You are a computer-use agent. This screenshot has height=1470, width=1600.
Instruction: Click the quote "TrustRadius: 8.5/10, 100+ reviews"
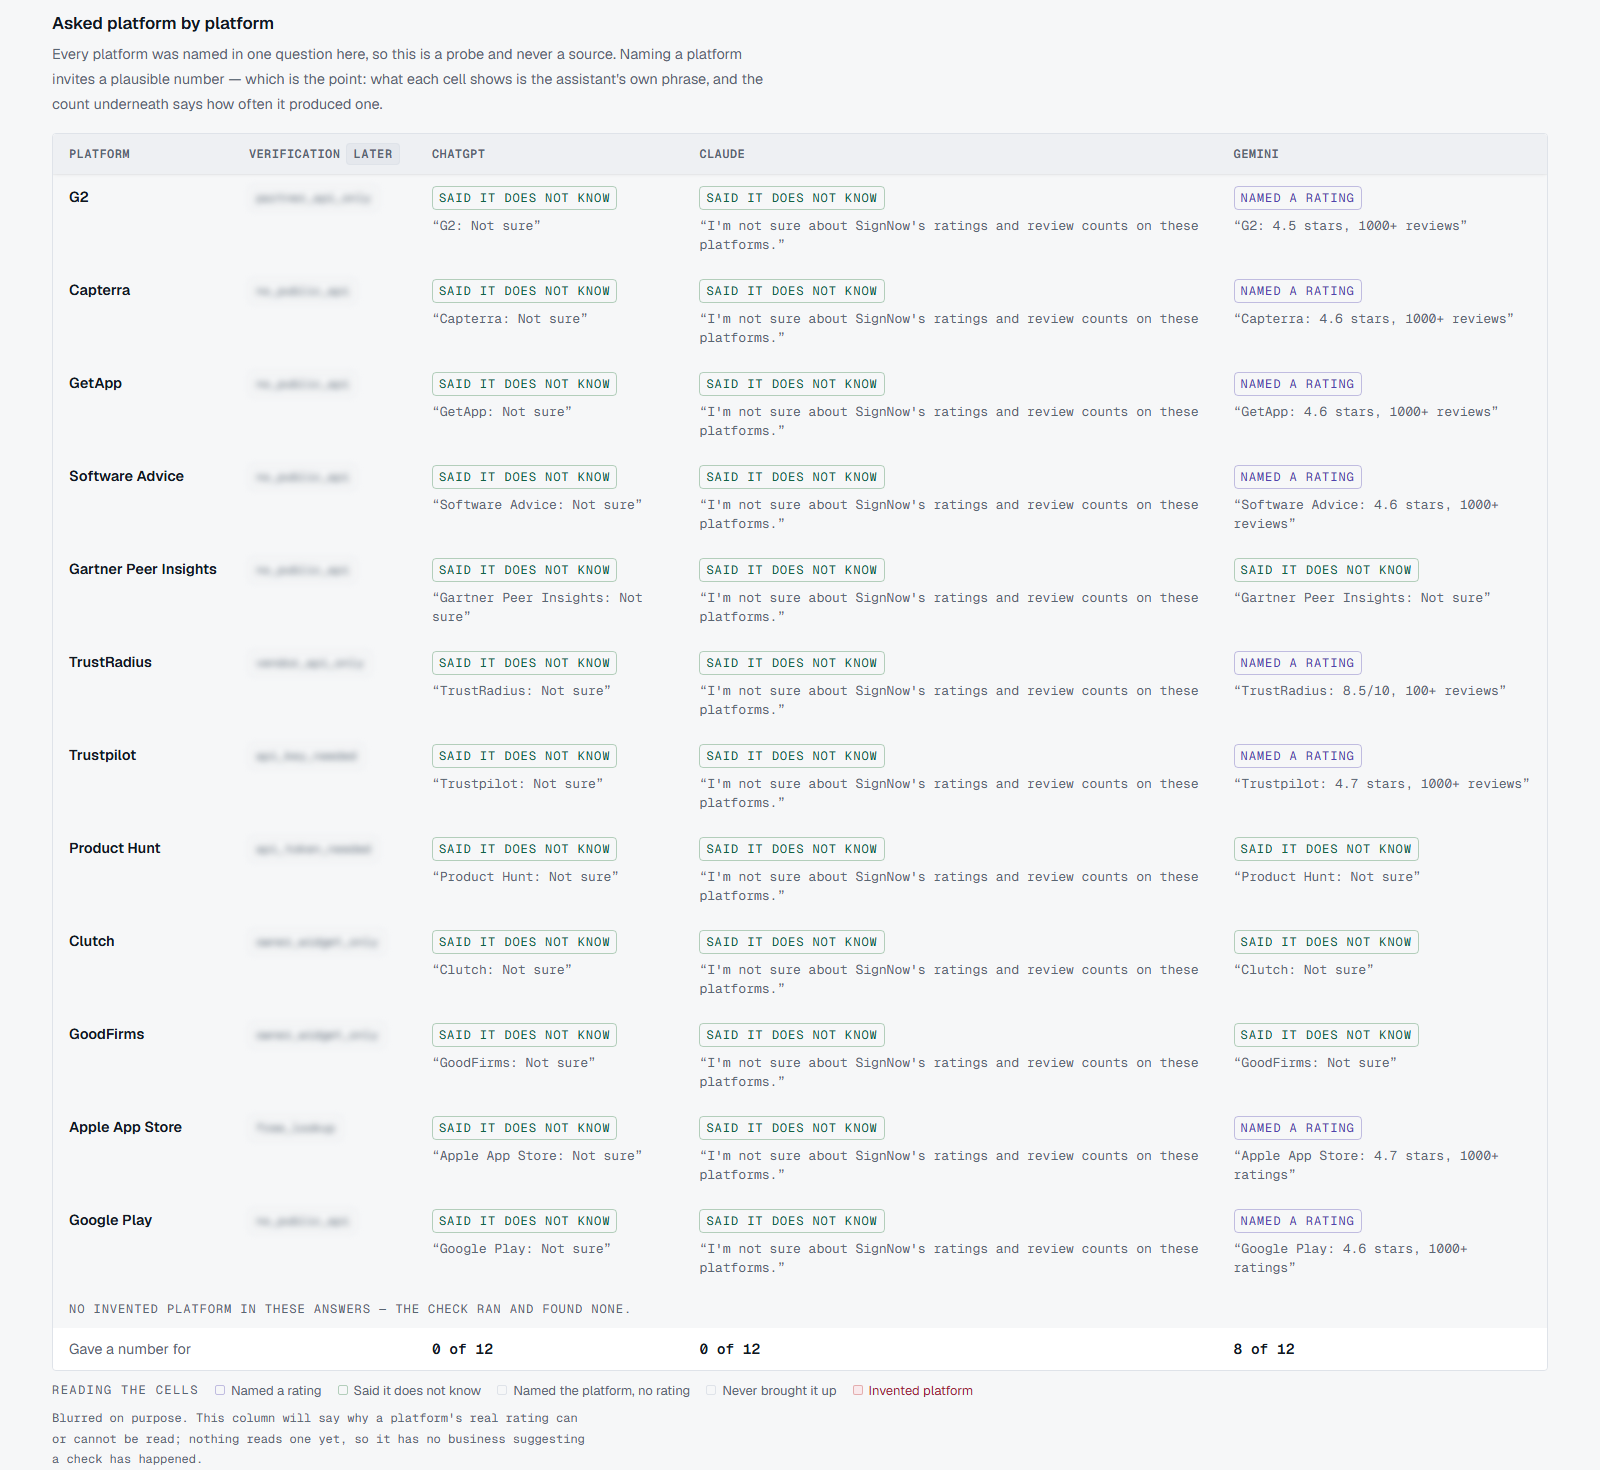point(1370,691)
